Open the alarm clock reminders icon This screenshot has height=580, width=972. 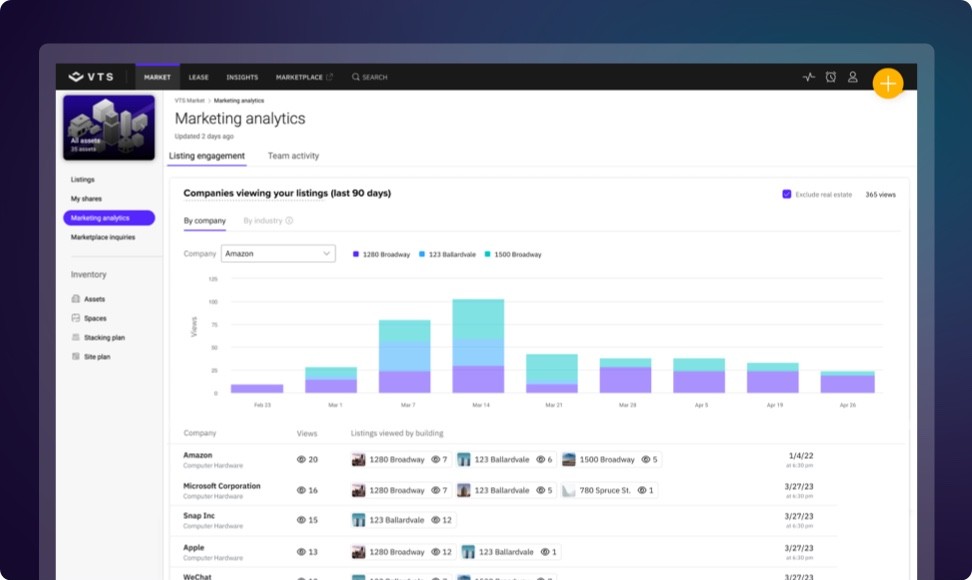coord(830,77)
